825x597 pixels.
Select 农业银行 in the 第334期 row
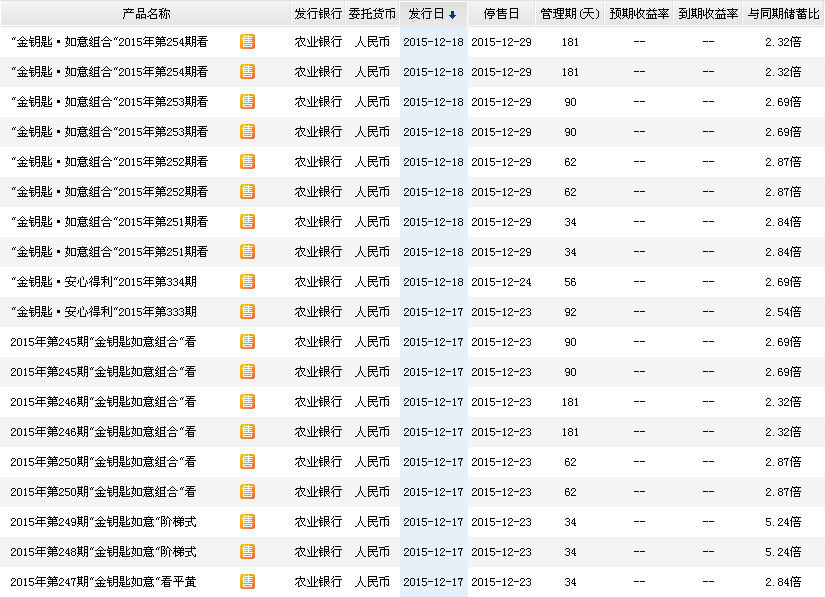318,282
